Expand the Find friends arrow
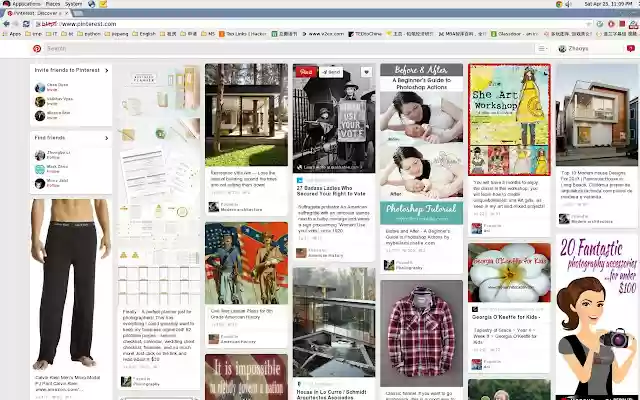Image resolution: width=640 pixels, height=400 pixels. point(107,138)
